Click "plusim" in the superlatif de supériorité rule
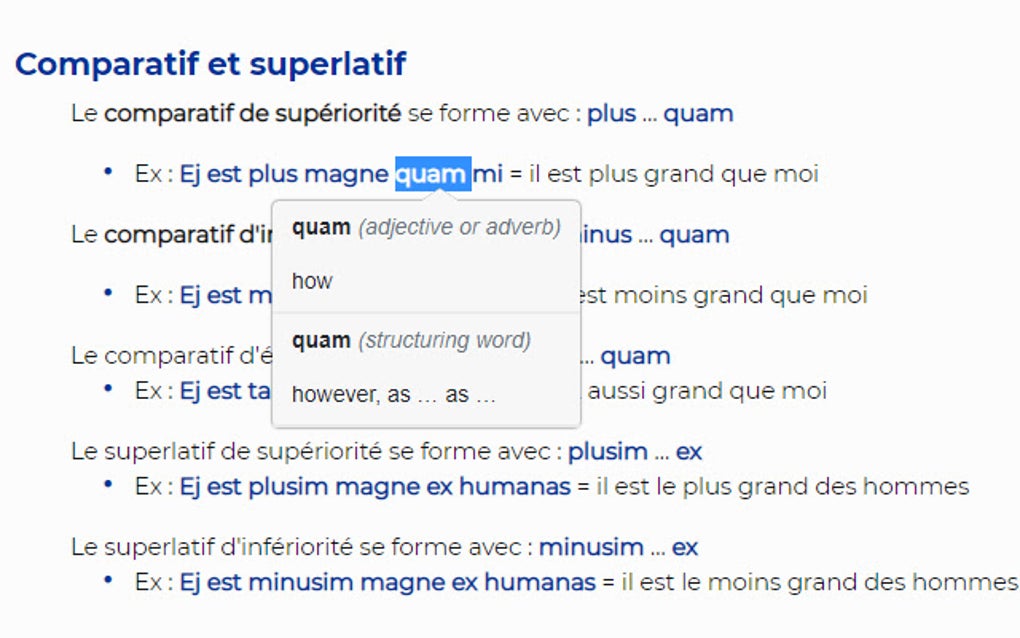 point(608,452)
